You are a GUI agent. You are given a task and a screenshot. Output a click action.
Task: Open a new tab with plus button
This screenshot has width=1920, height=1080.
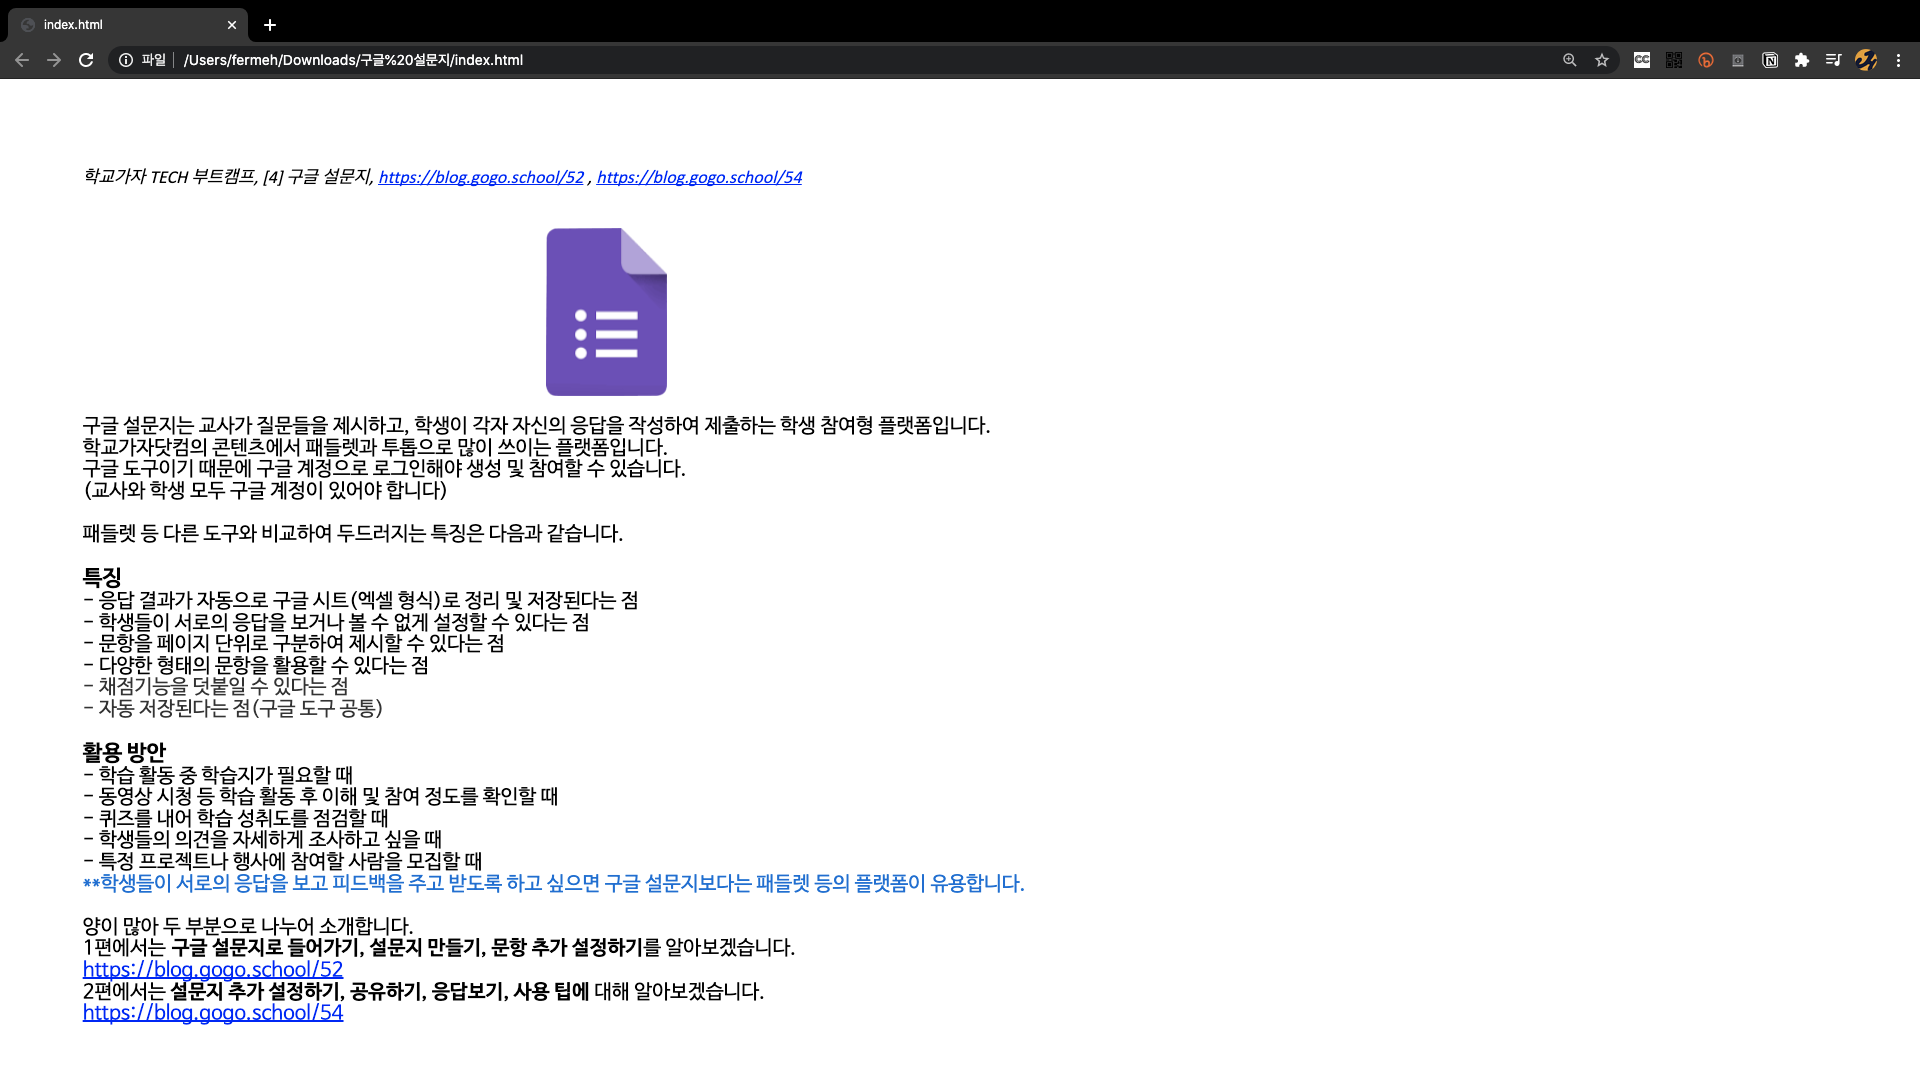coord(270,25)
